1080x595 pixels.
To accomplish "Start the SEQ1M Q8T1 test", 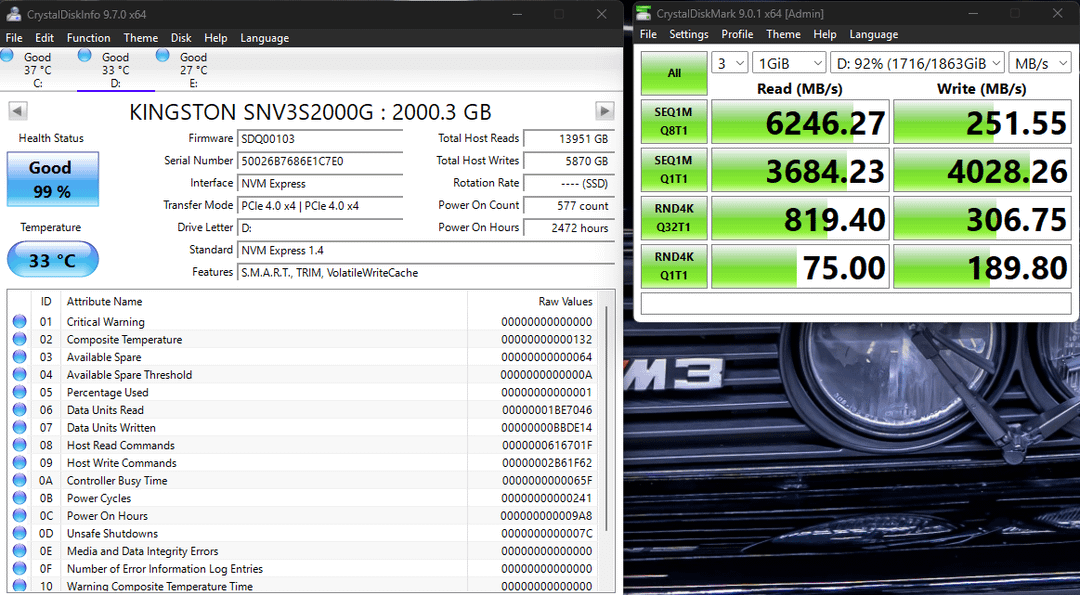I will [x=674, y=121].
